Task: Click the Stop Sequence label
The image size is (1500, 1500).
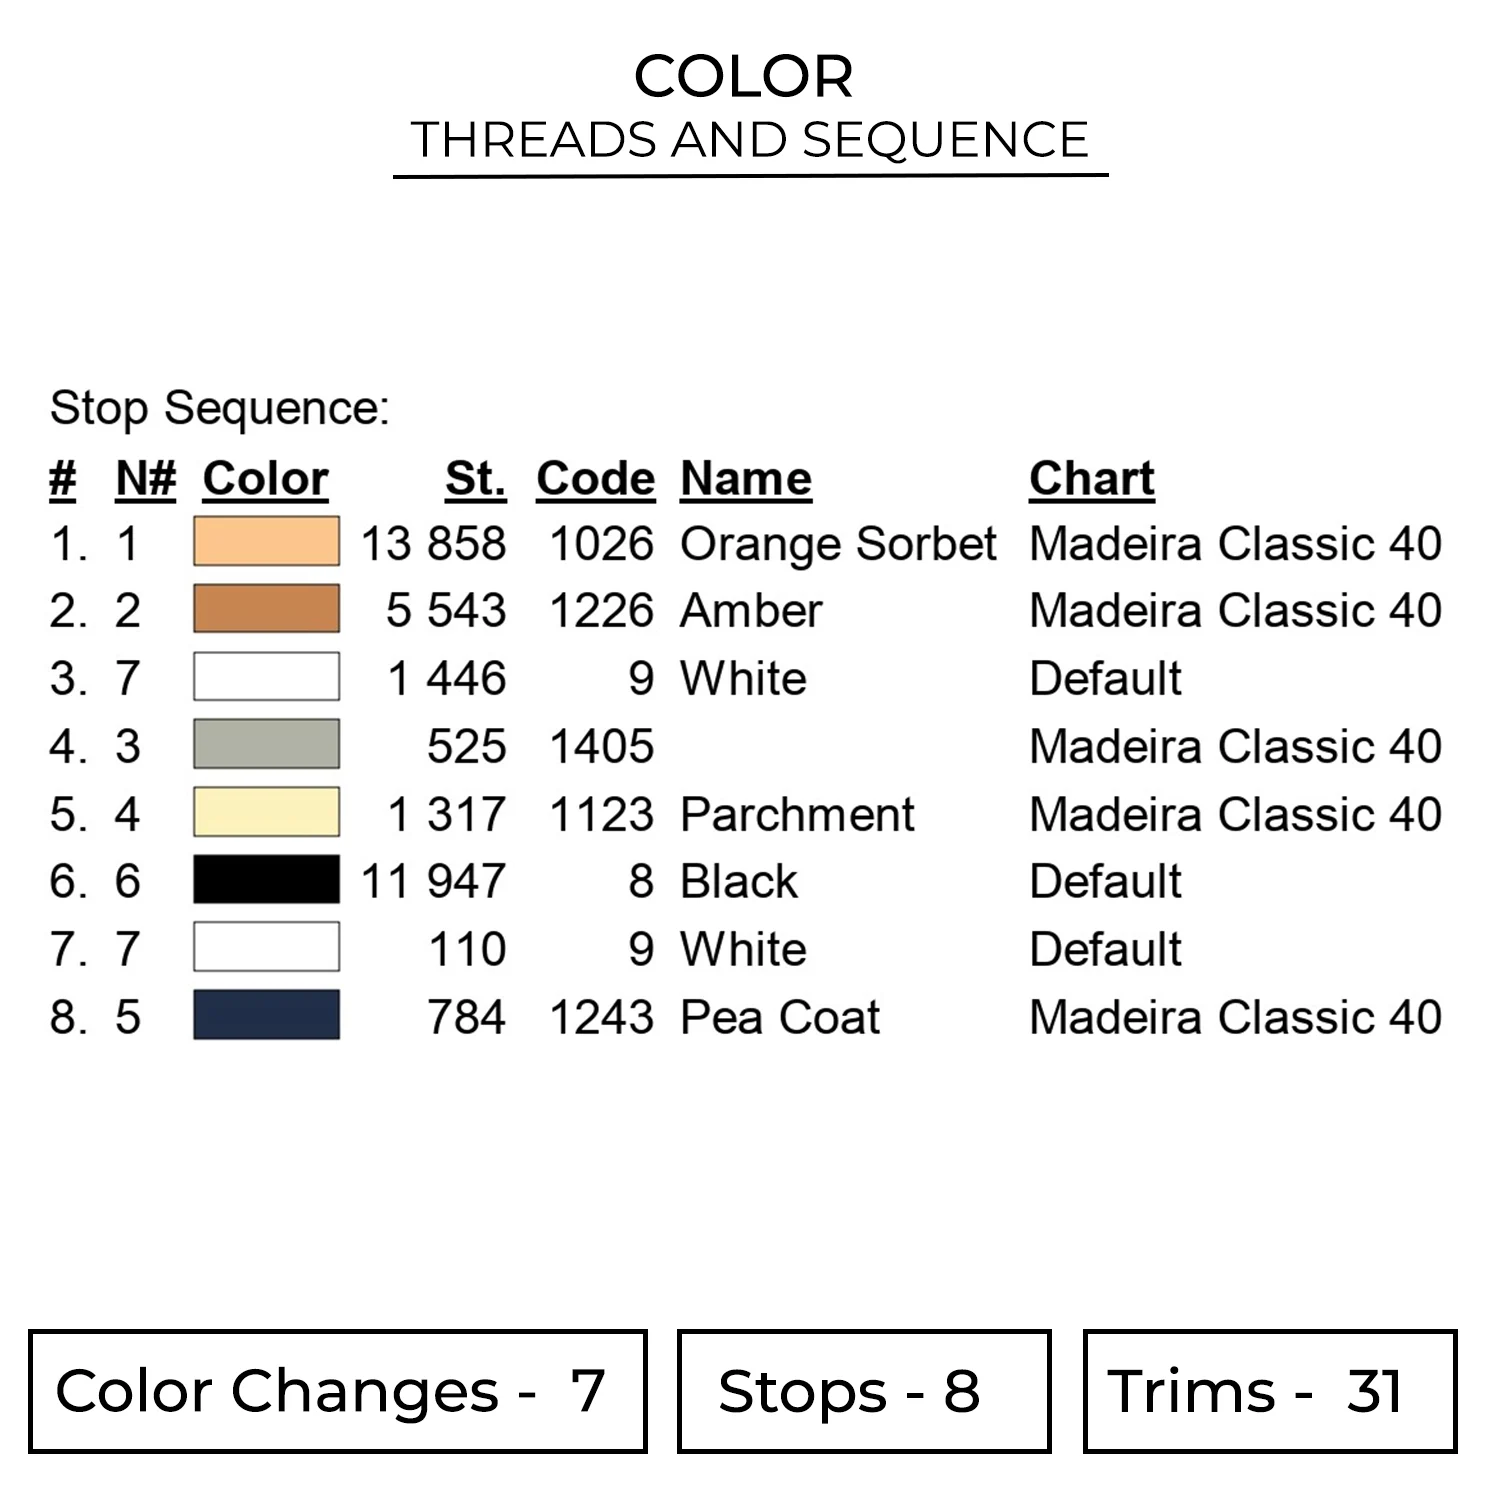Action: [x=219, y=408]
